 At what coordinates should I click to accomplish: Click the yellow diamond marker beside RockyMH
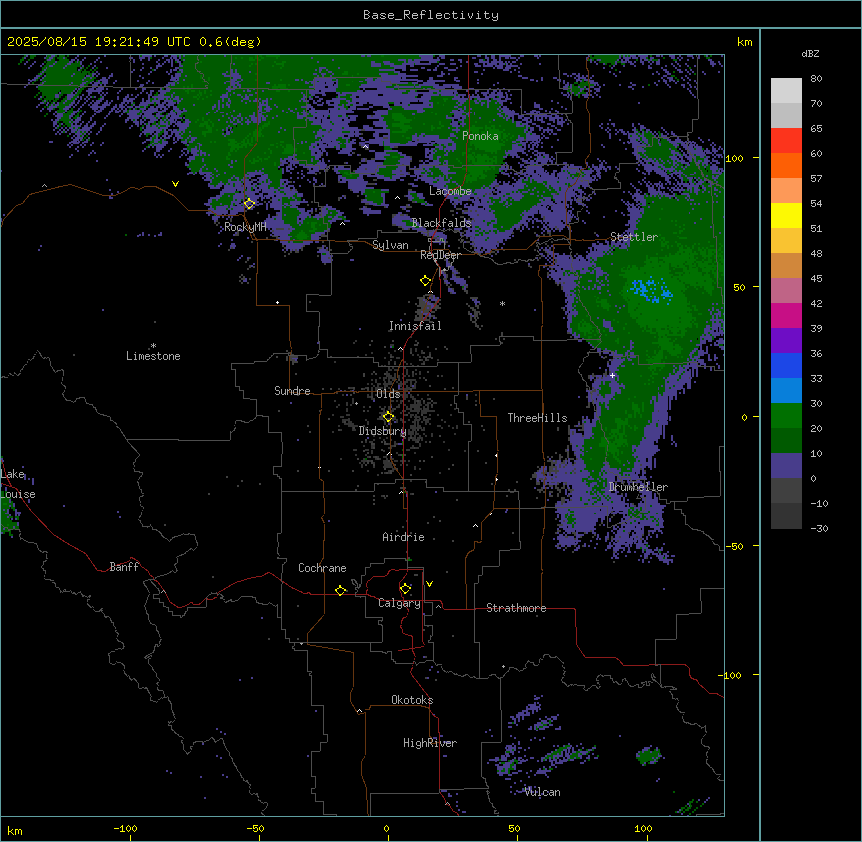[249, 204]
